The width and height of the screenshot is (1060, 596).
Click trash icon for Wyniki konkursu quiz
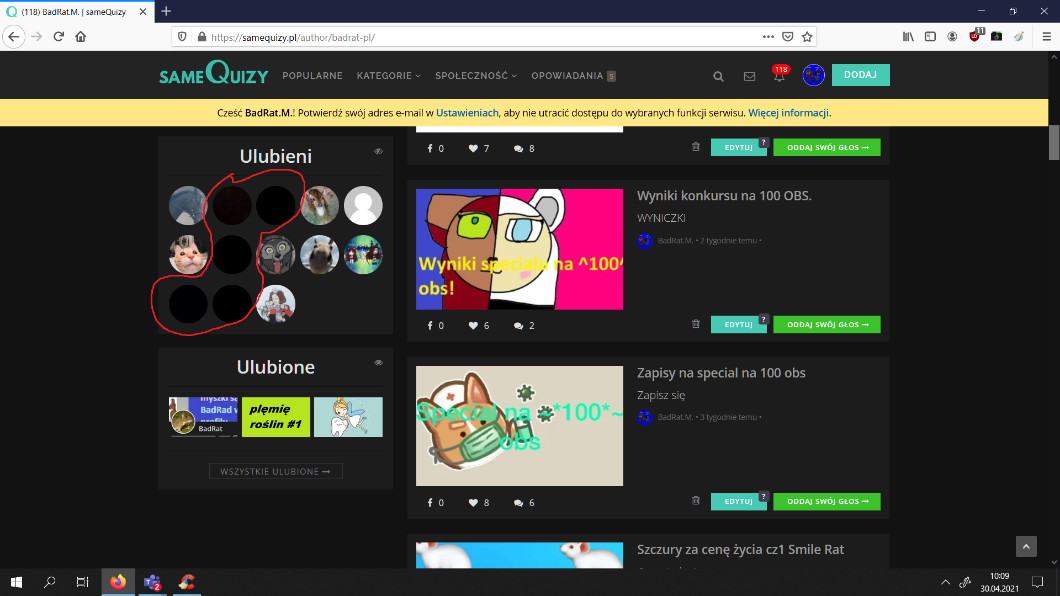point(696,324)
